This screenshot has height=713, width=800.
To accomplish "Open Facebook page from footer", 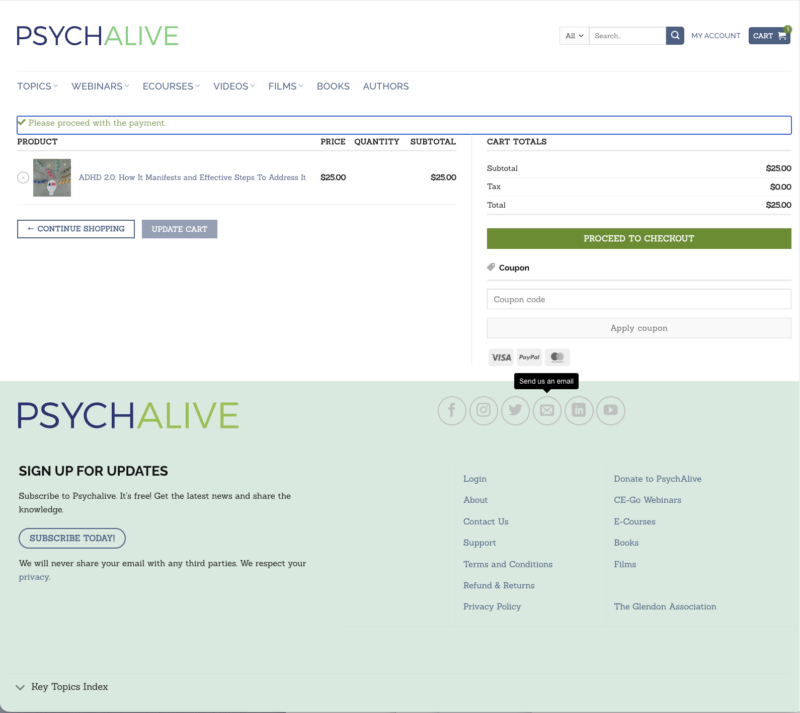I will 452,410.
